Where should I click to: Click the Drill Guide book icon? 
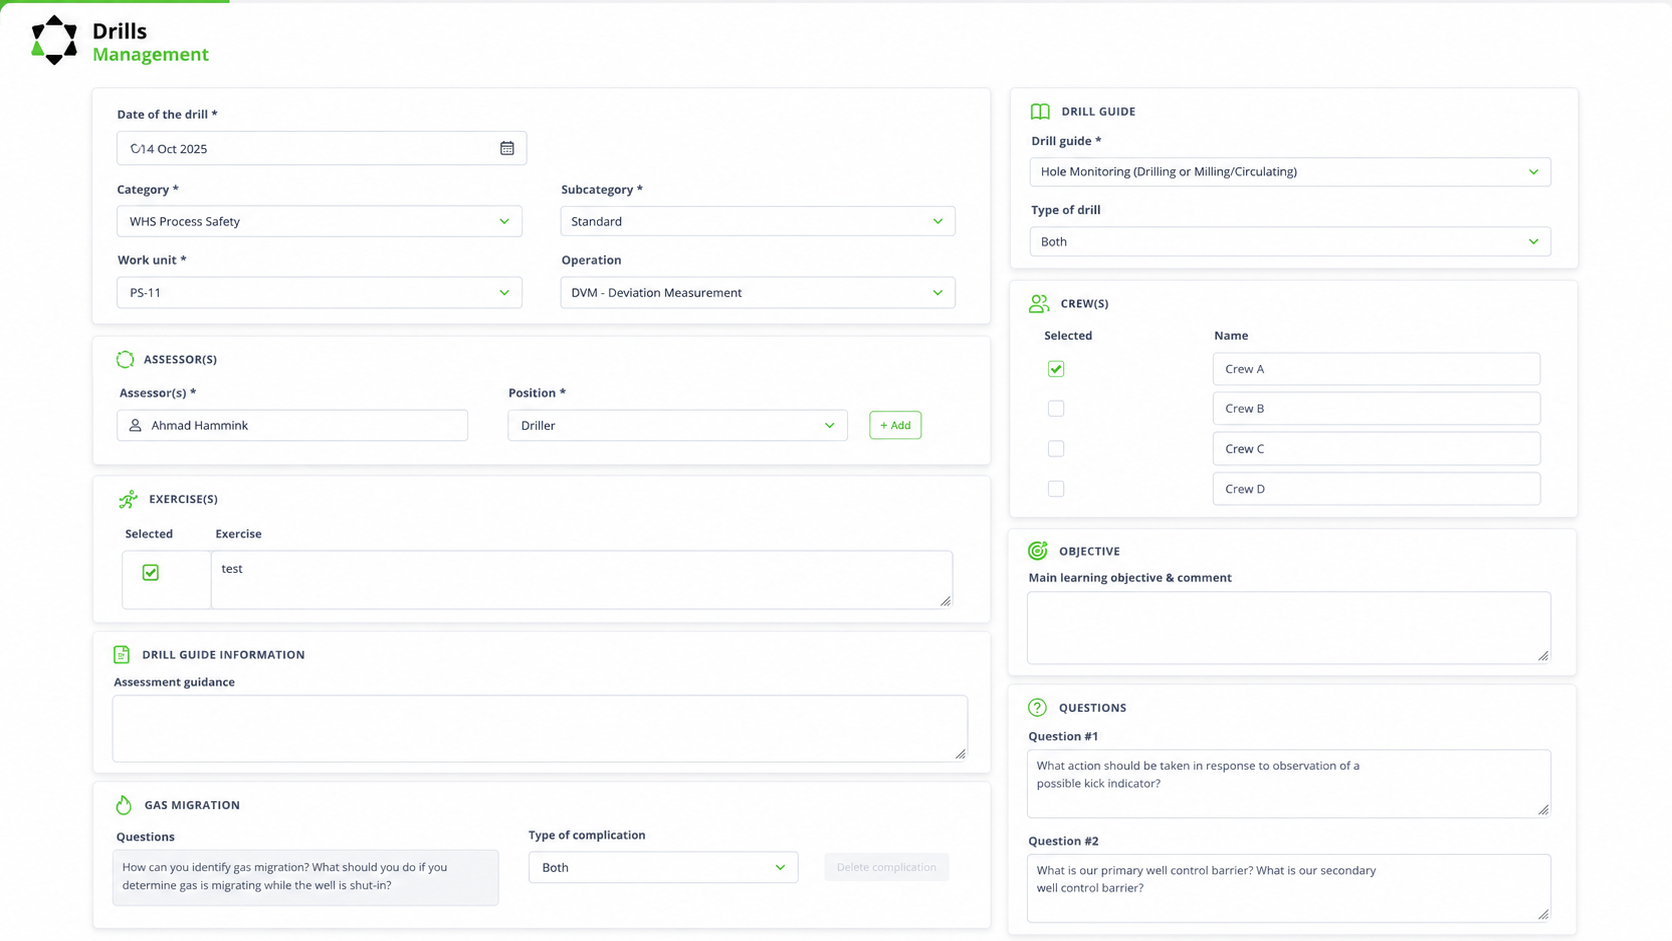pyautogui.click(x=1040, y=111)
